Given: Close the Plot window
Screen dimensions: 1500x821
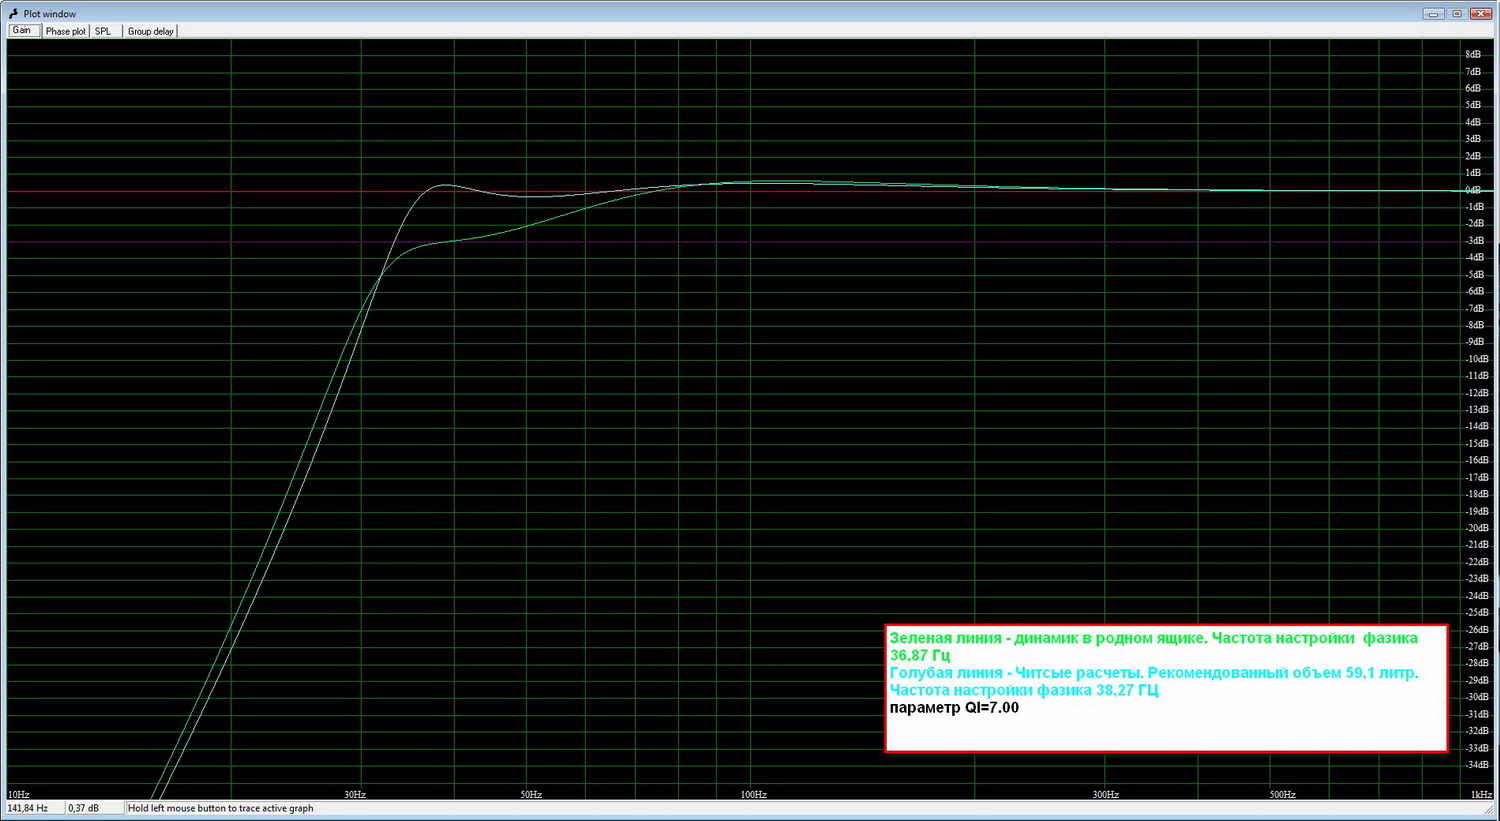Looking at the screenshot, I should pyautogui.click(x=1481, y=13).
